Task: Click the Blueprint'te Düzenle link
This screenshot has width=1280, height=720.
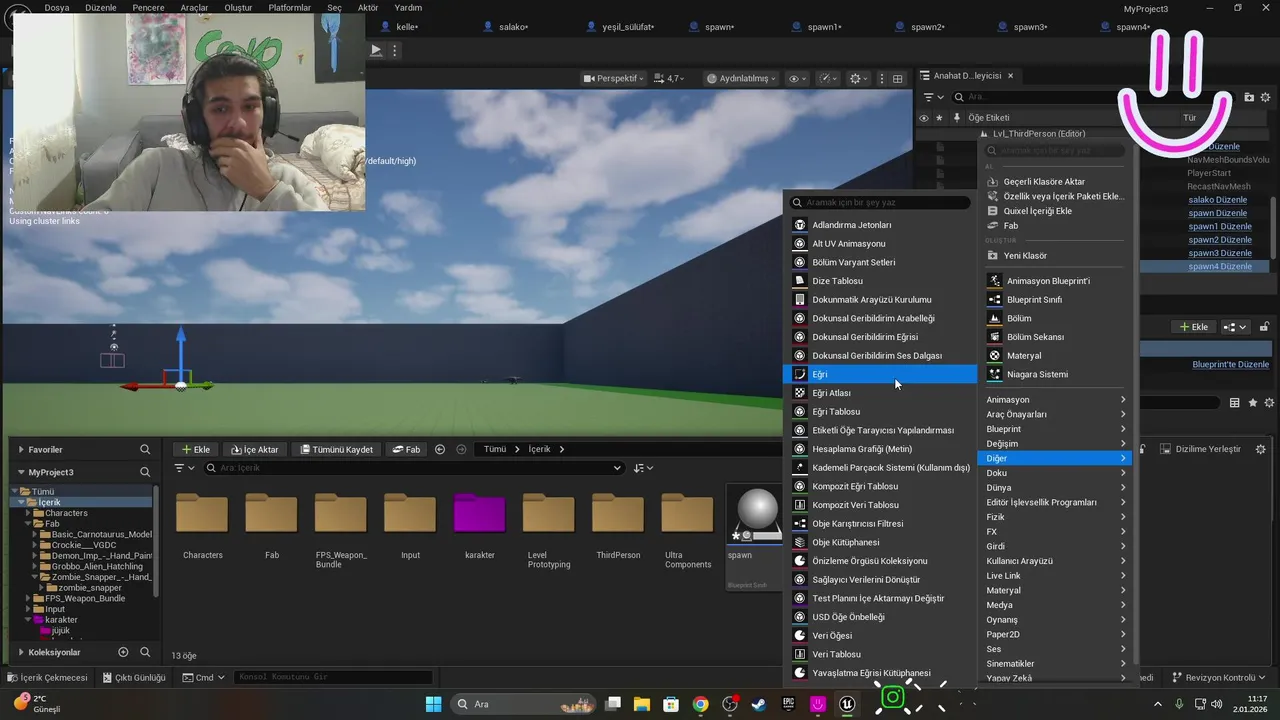Action: pos(1230,365)
